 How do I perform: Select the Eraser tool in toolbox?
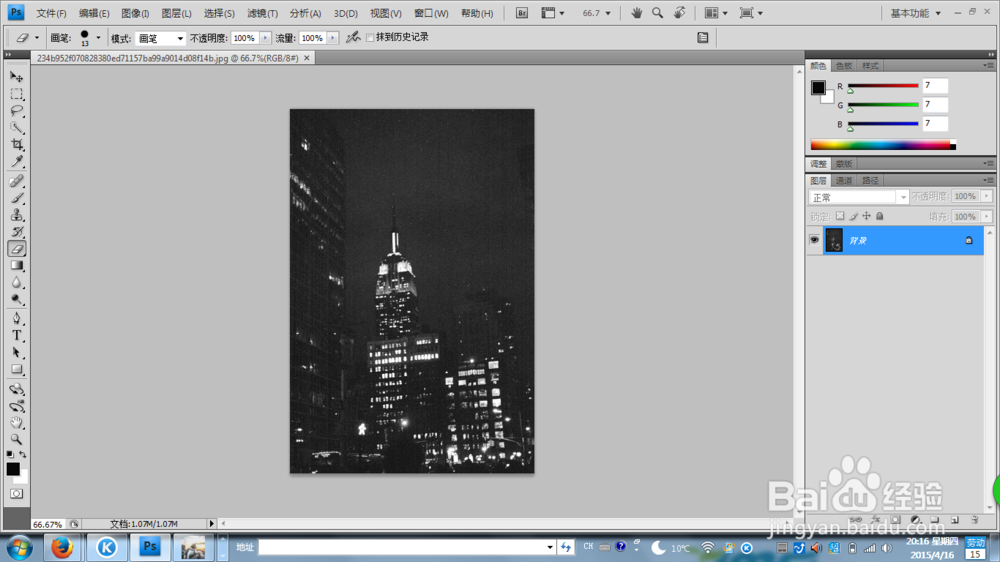point(17,249)
